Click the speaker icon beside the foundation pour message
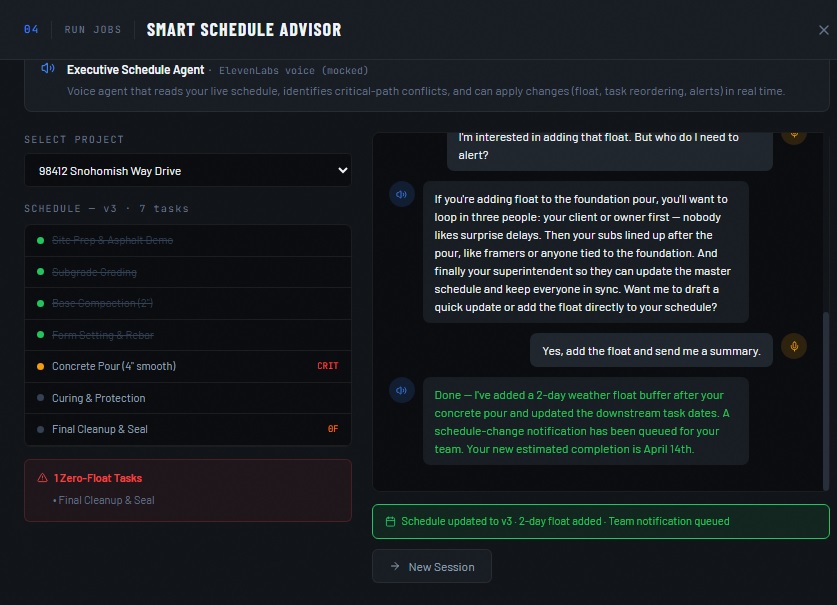837x605 pixels. (401, 195)
